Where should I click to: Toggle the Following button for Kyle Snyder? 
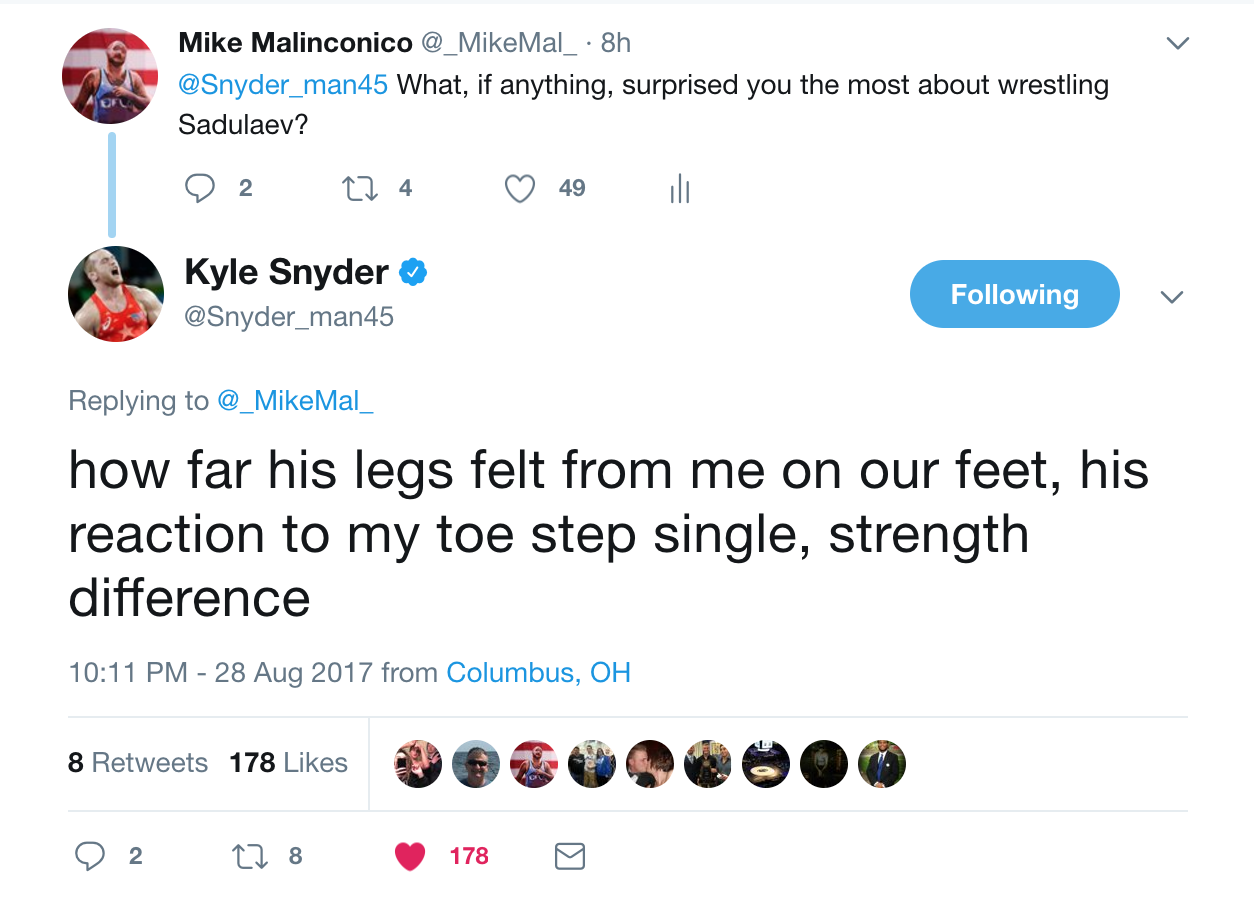[x=1014, y=294]
